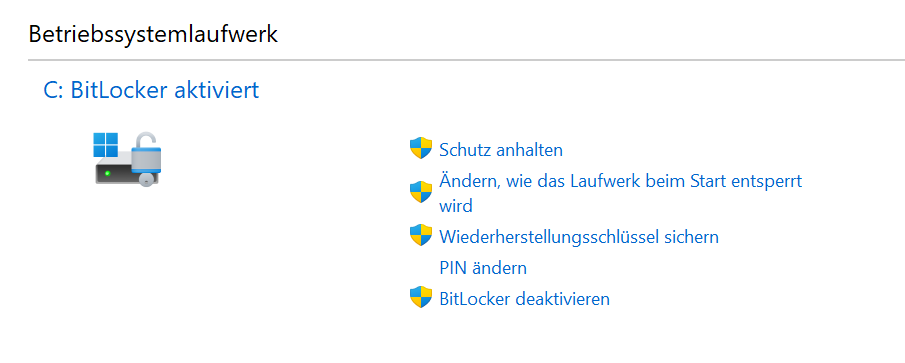Click the Betriebssystemlaufwerk section heading

coord(153,34)
